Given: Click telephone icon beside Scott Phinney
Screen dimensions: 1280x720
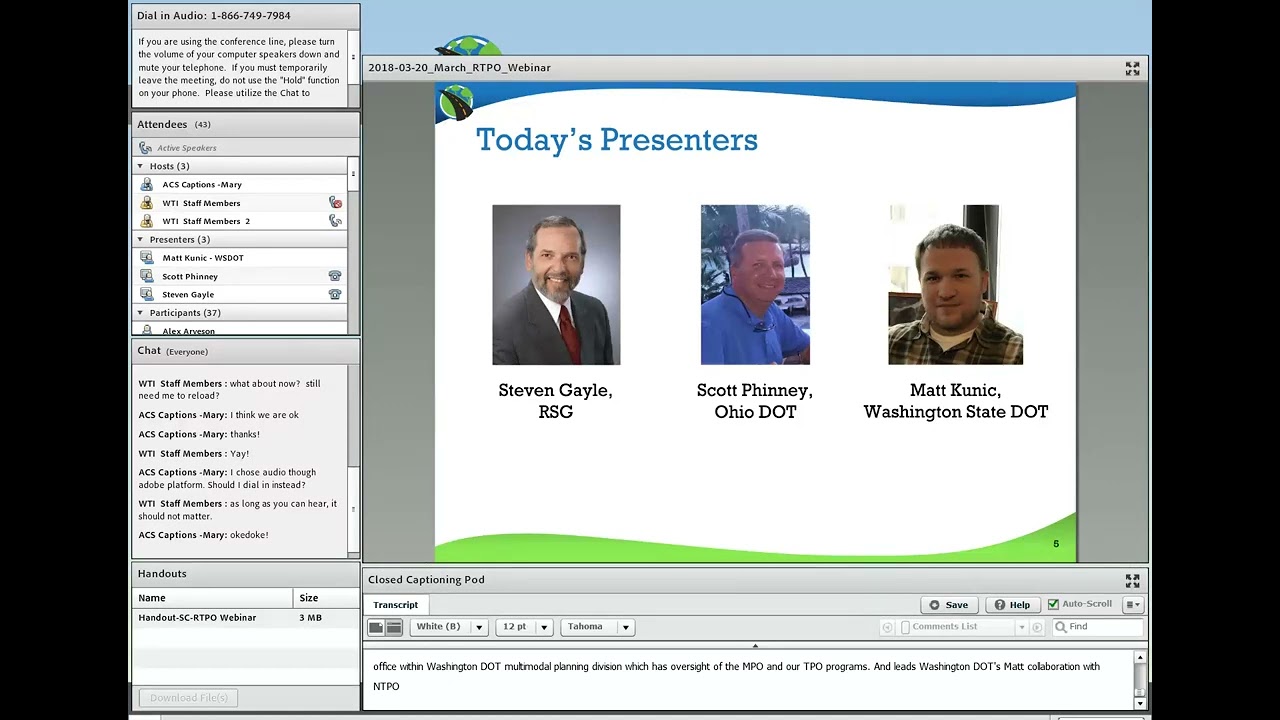Looking at the screenshot, I should (335, 276).
